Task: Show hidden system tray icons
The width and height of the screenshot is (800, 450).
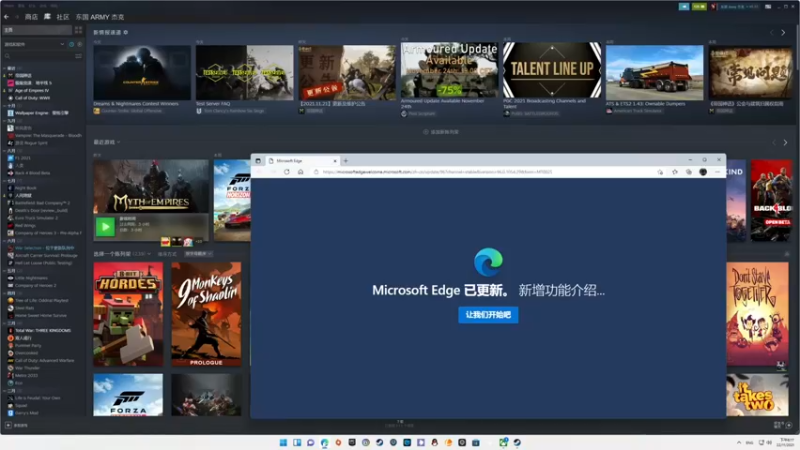Action: tap(739, 442)
